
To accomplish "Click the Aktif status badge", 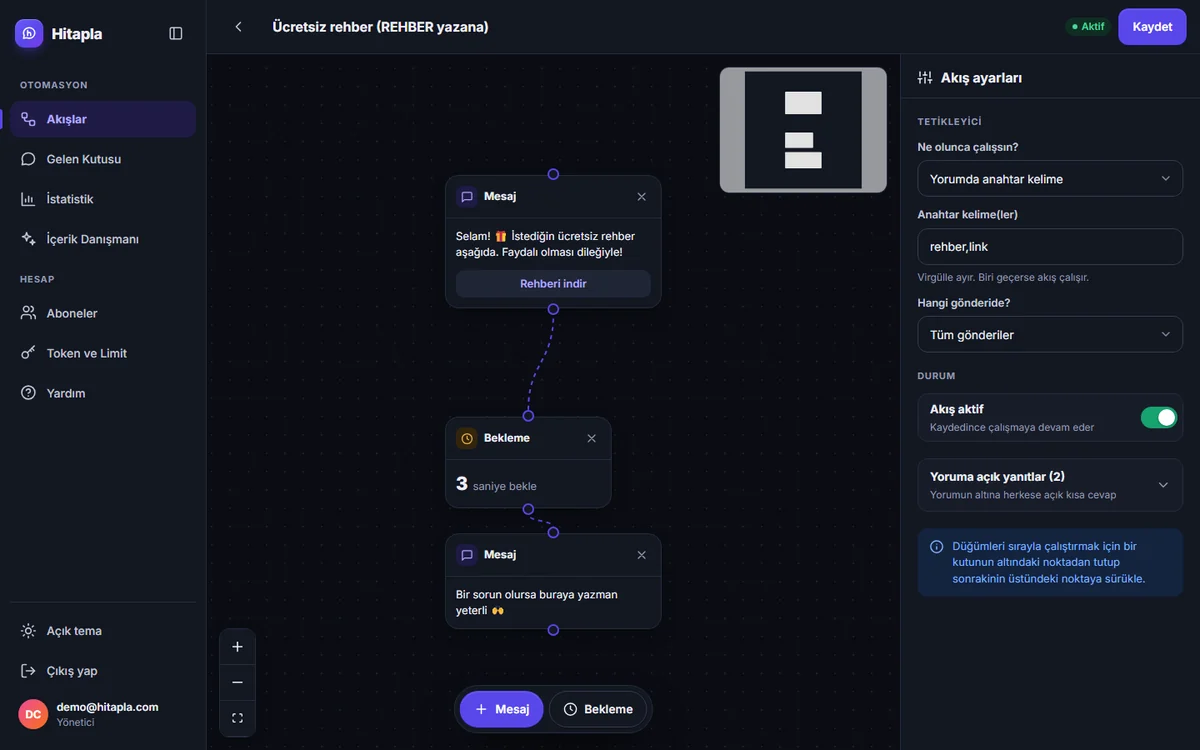I will pyautogui.click(x=1088, y=27).
